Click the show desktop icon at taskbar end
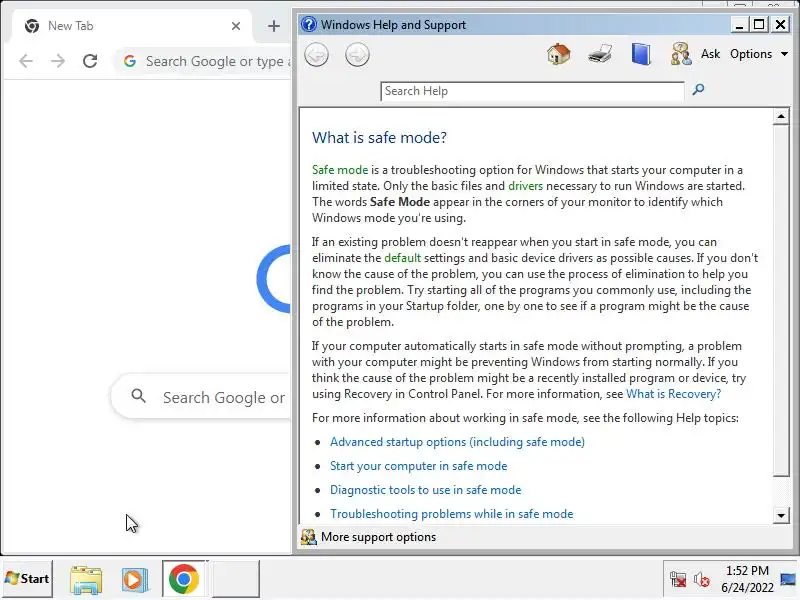This screenshot has width=800, height=600. tap(789, 579)
